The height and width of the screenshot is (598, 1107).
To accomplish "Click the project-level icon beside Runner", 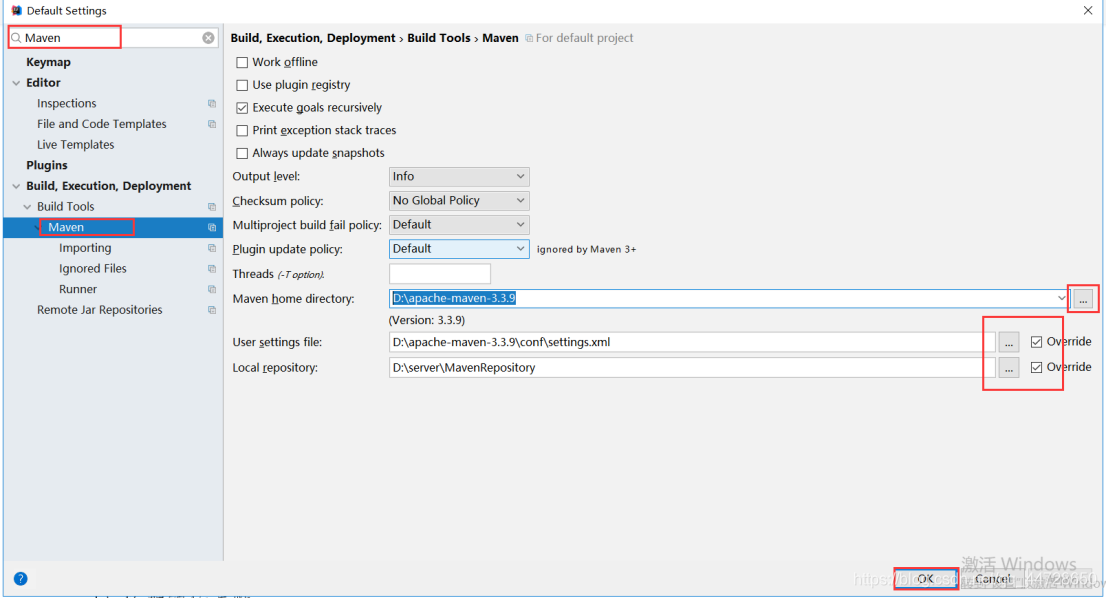I will (212, 289).
